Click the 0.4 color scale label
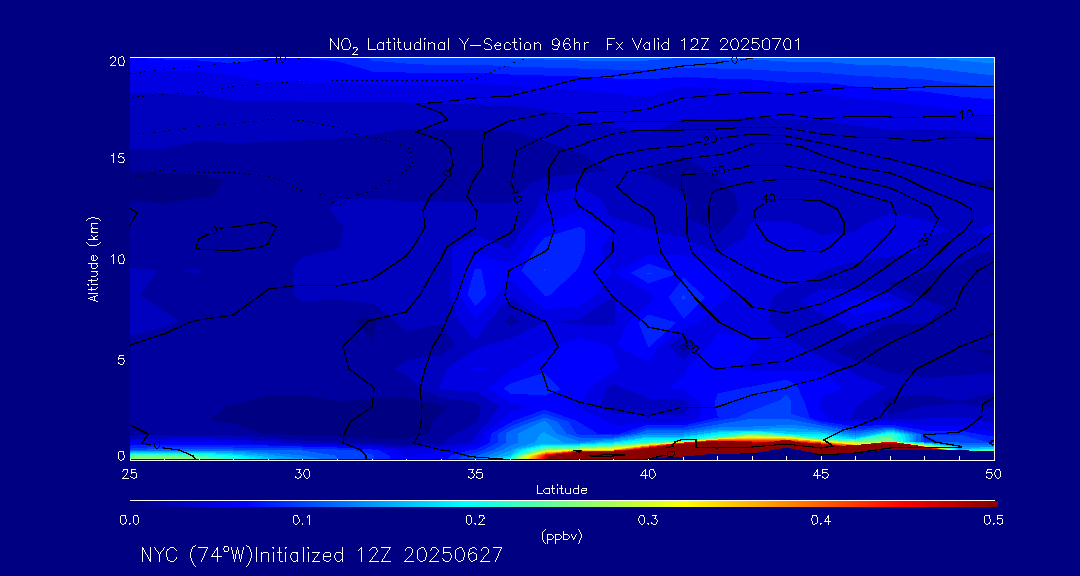Screen dimensions: 1080x576 tap(820, 521)
